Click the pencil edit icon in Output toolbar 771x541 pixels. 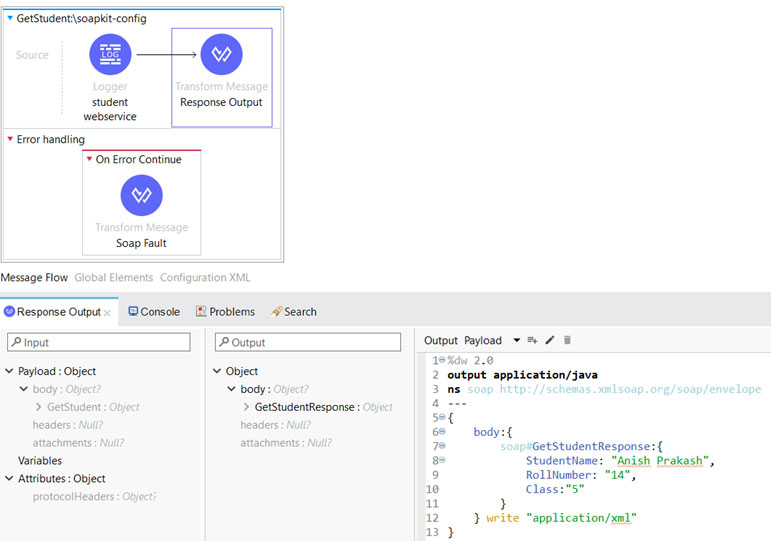pyautogui.click(x=550, y=340)
